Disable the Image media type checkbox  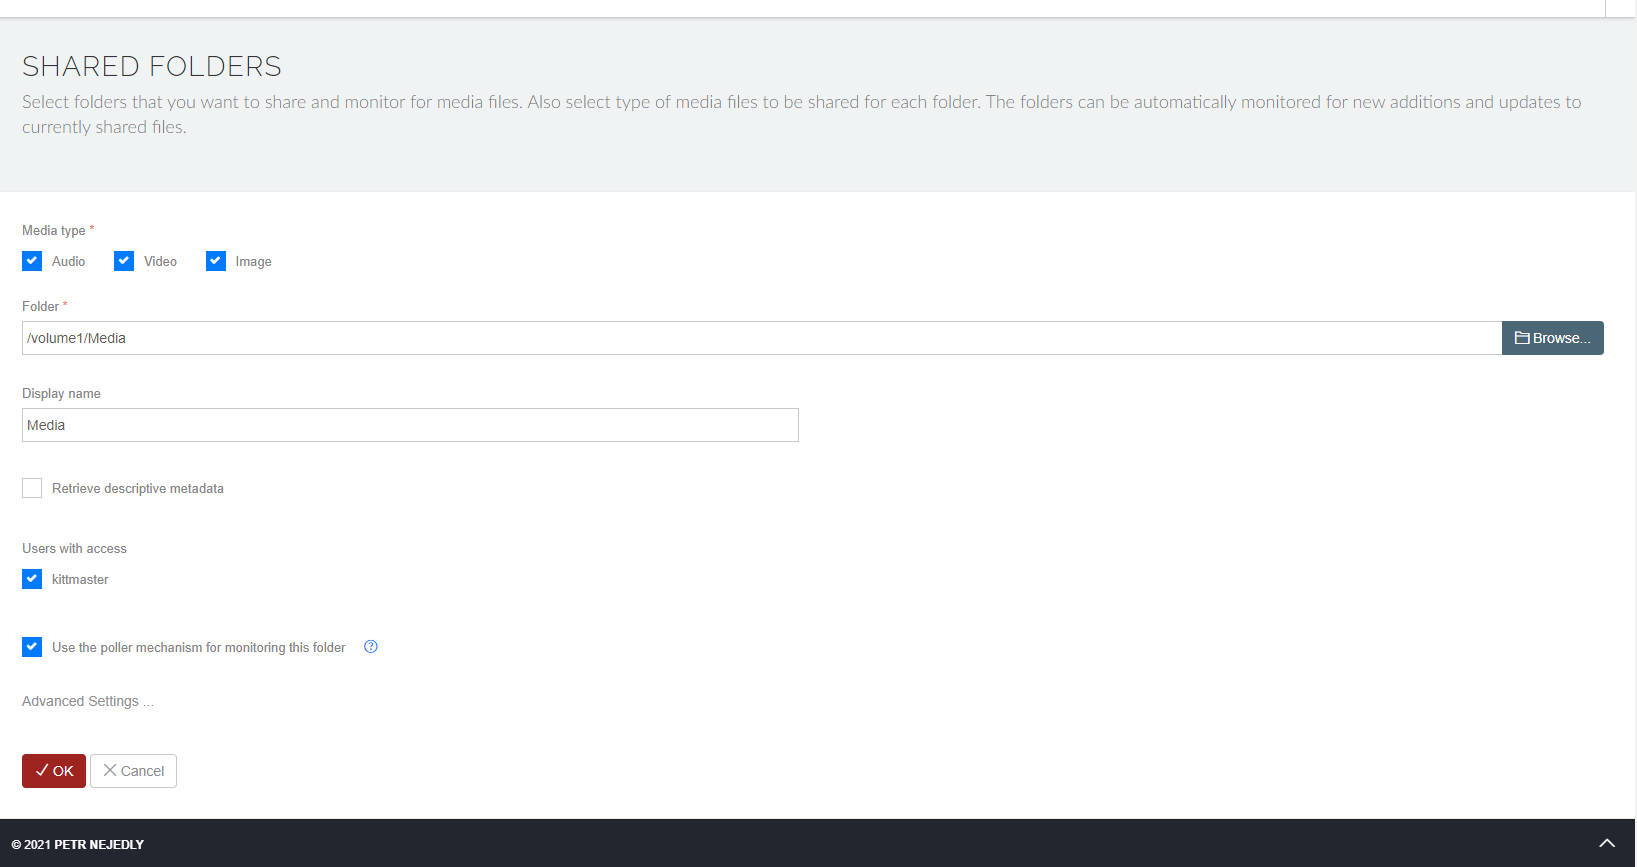[216, 261]
